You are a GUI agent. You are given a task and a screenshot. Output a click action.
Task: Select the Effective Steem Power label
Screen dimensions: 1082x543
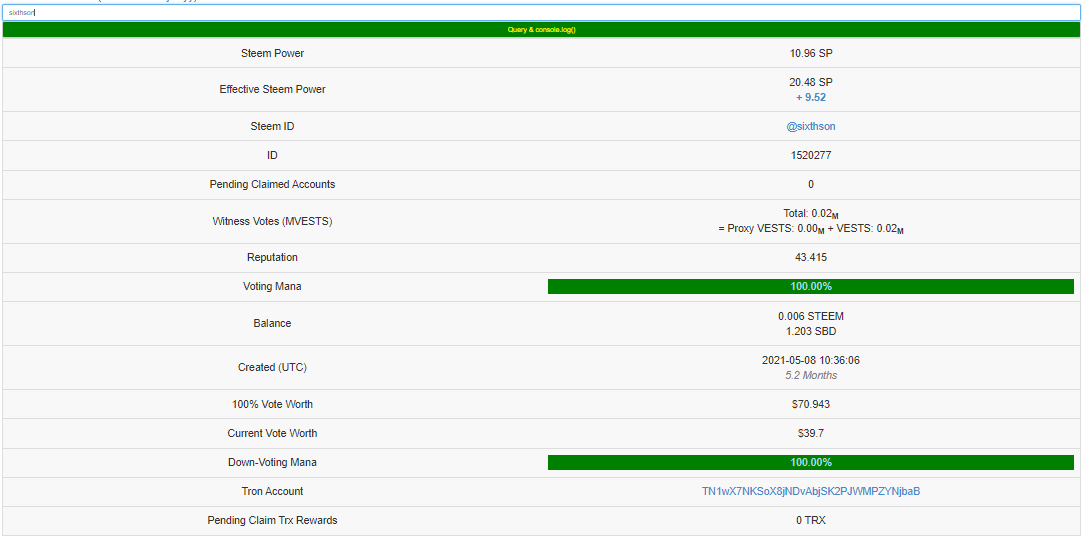[x=273, y=90]
